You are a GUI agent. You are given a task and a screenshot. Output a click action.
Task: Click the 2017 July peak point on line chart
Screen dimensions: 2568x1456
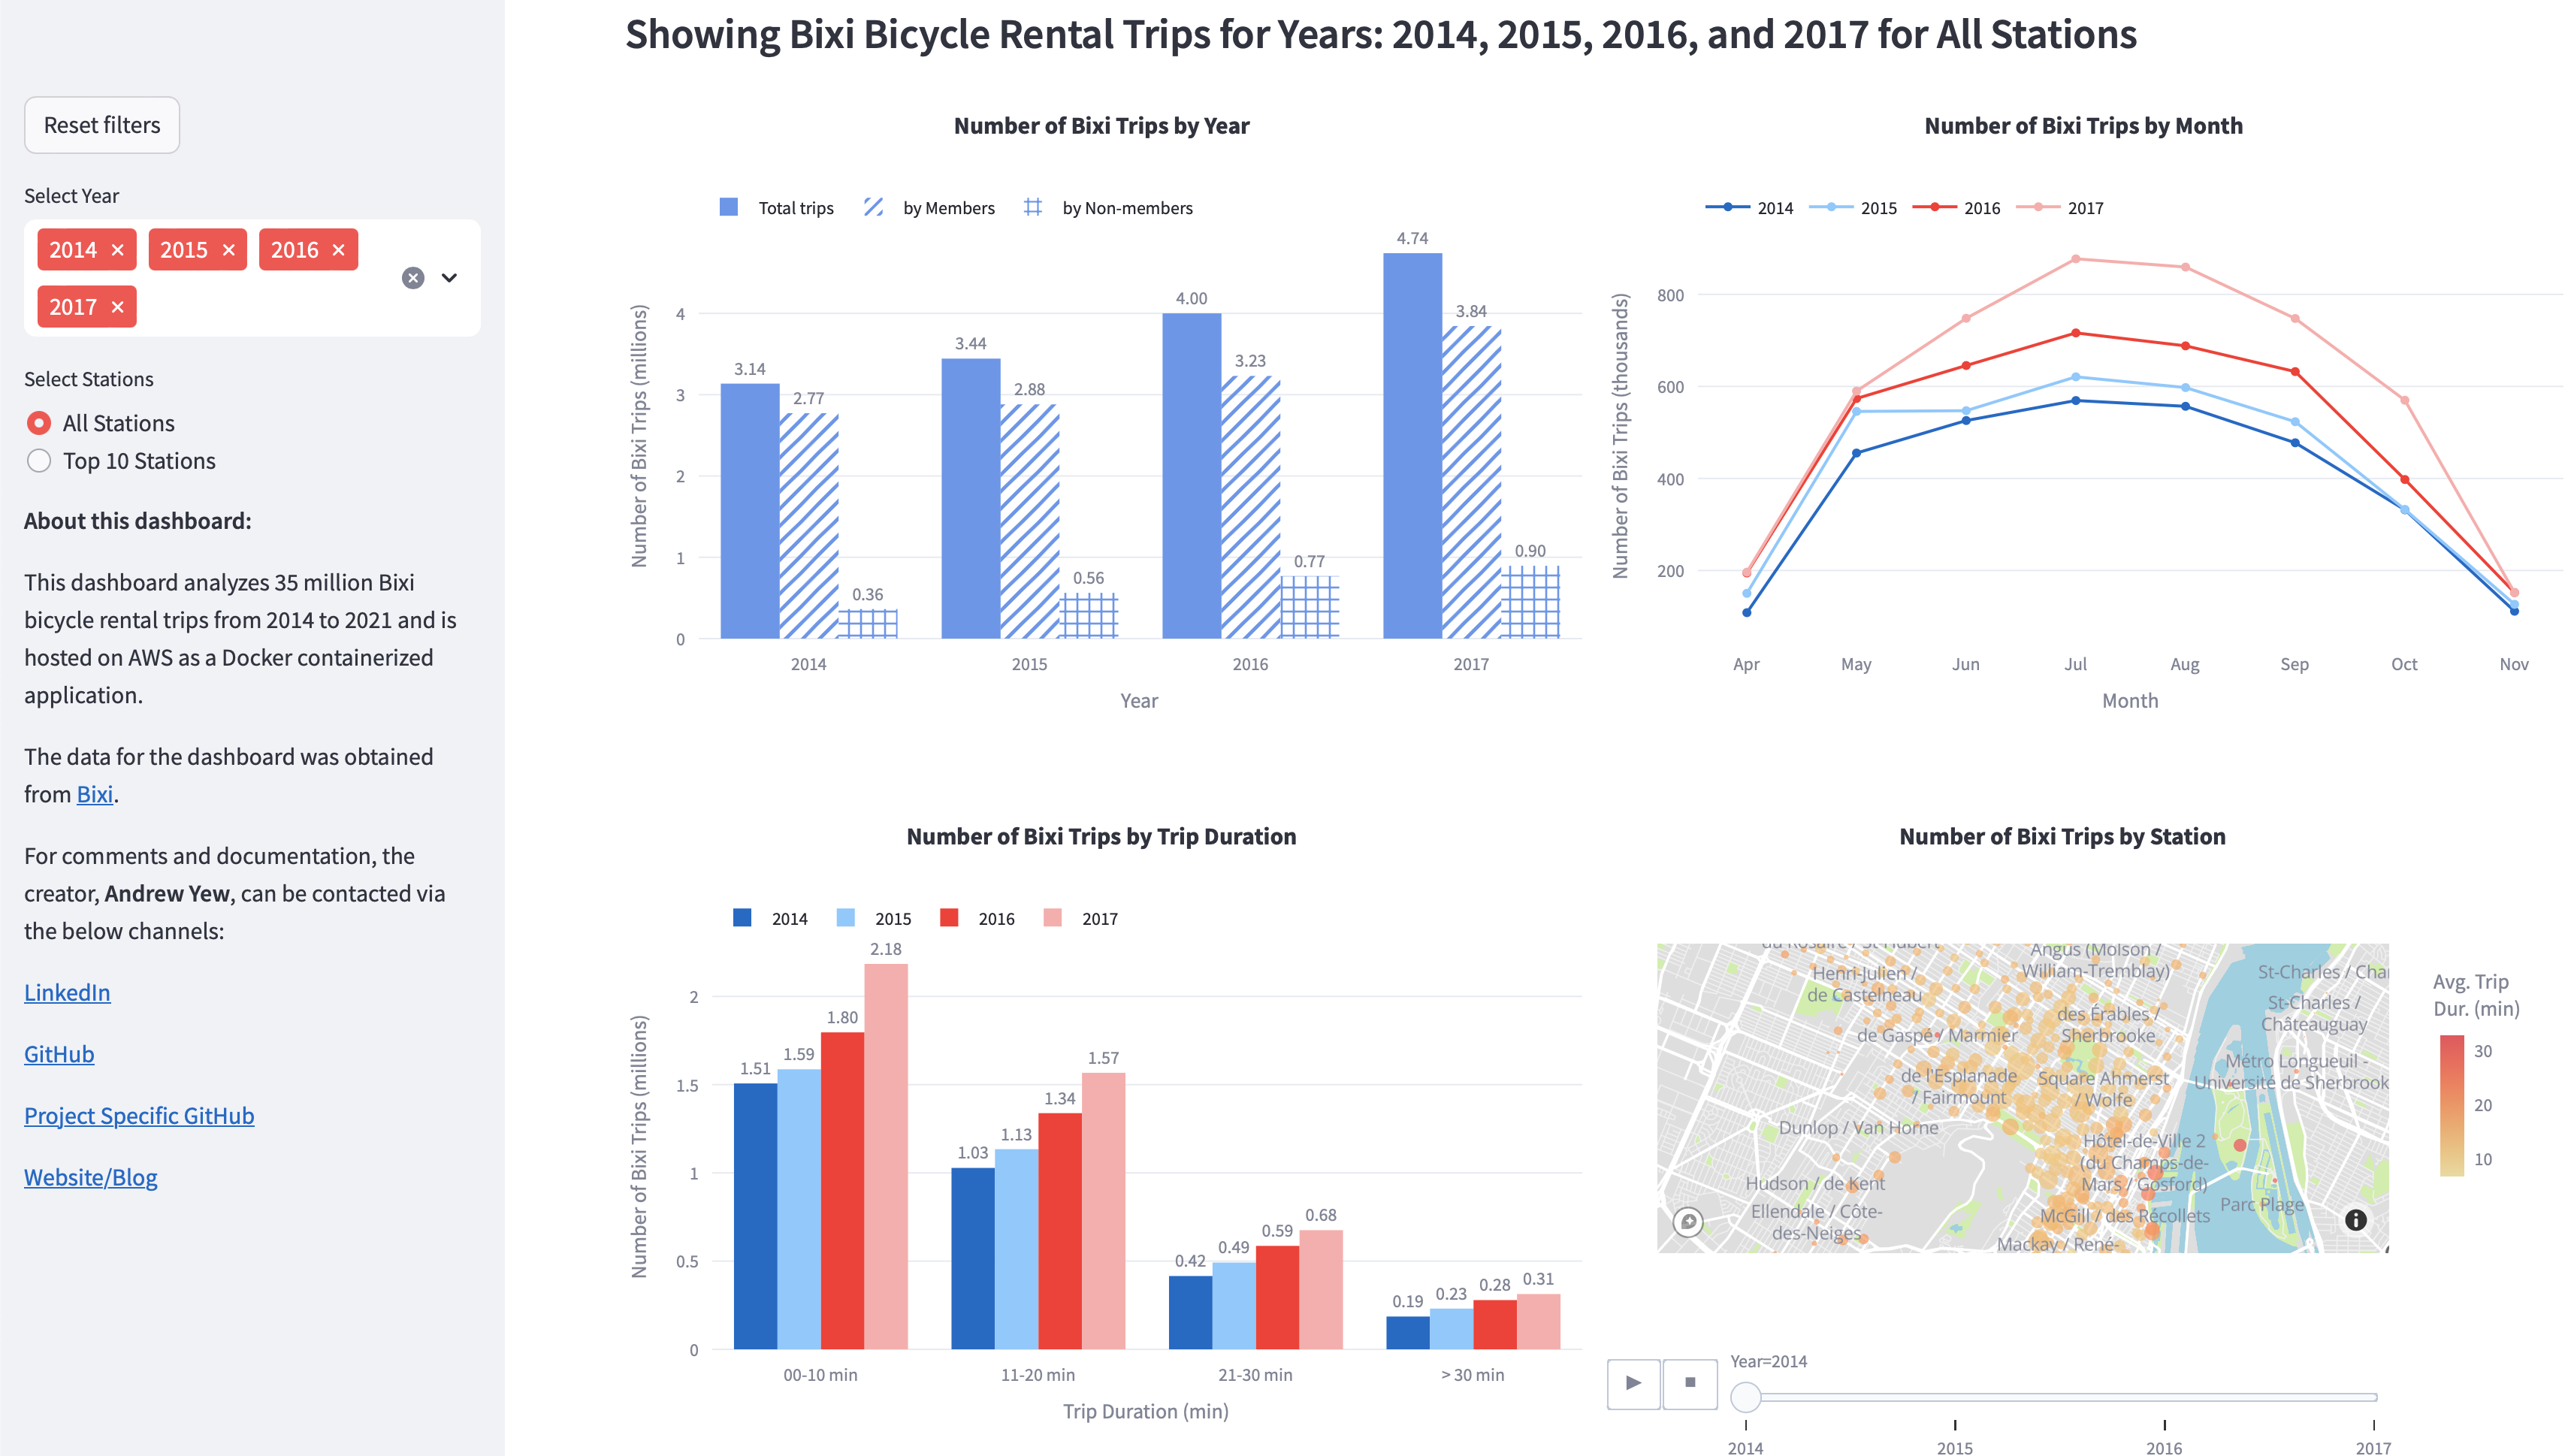click(x=2076, y=258)
